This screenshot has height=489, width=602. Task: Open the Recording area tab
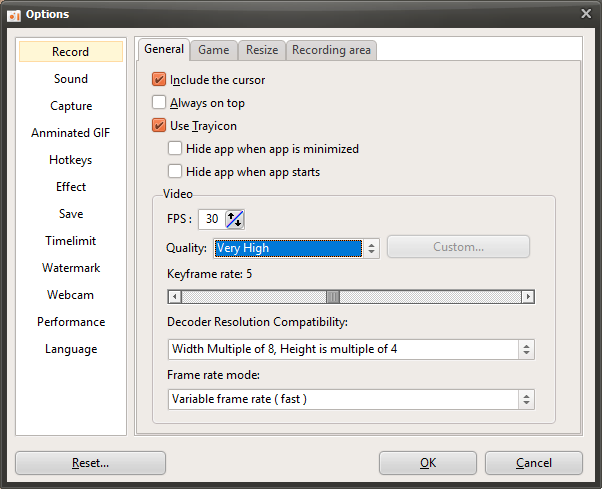click(331, 50)
